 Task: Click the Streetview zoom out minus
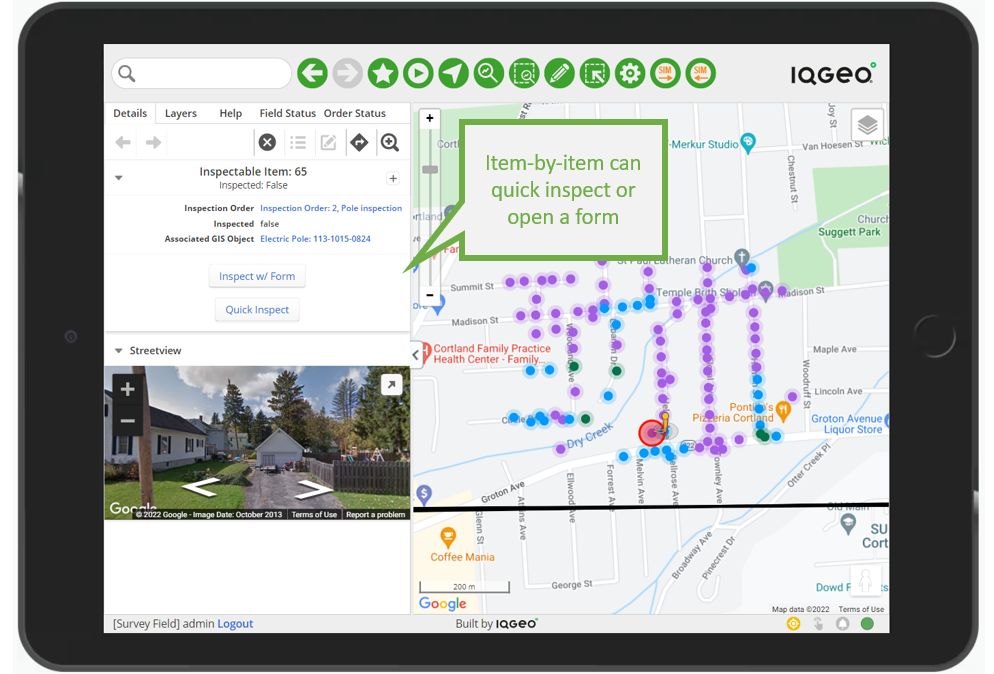127,420
